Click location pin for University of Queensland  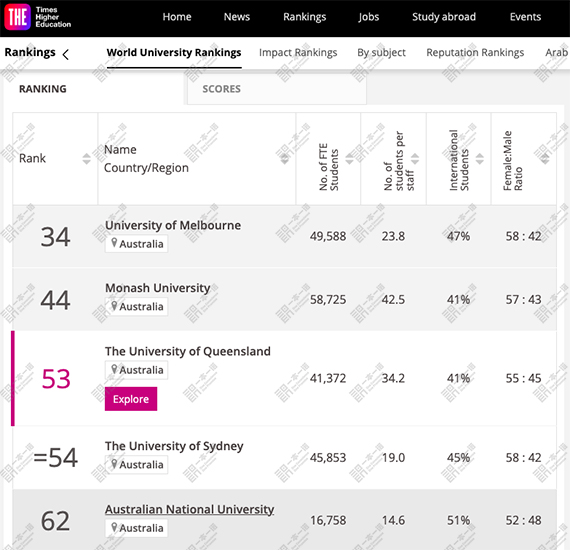[114, 369]
